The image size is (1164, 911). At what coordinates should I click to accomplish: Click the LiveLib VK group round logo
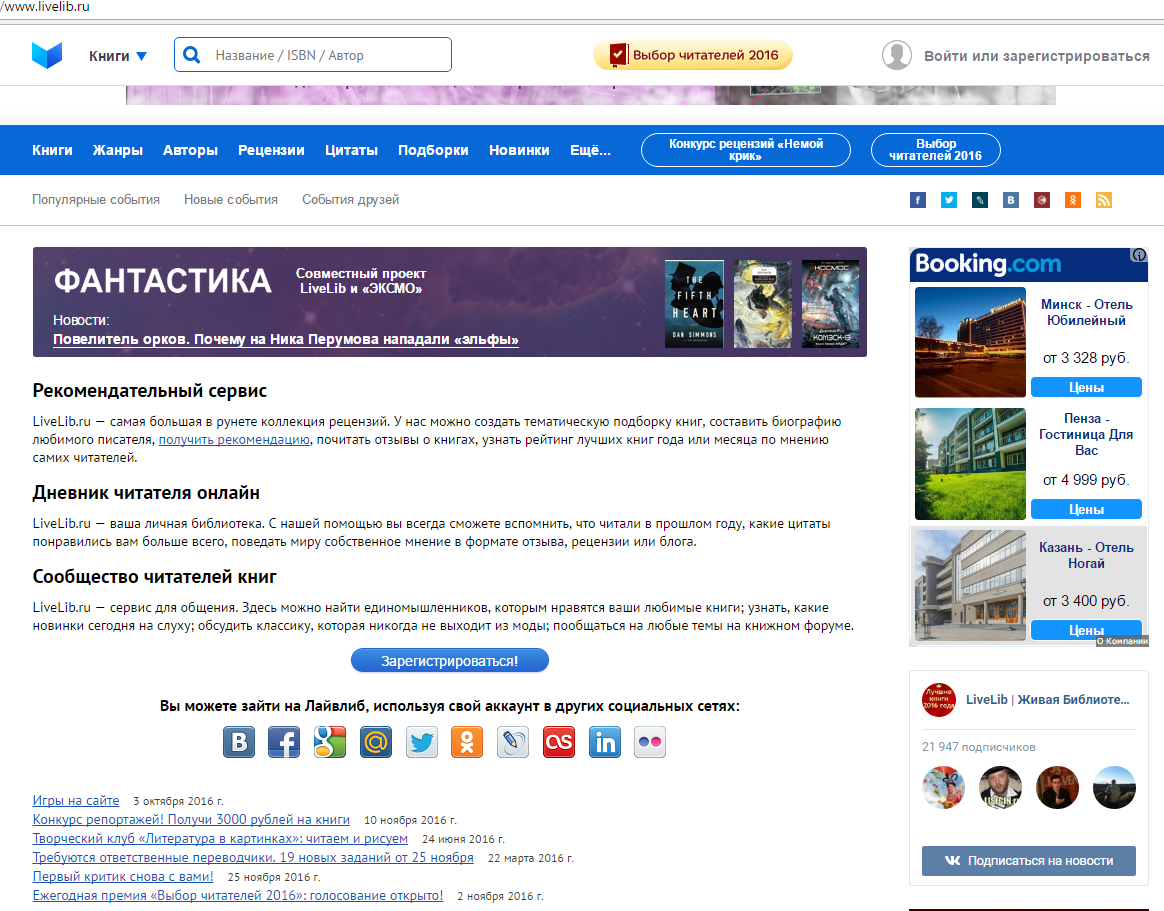pos(939,699)
